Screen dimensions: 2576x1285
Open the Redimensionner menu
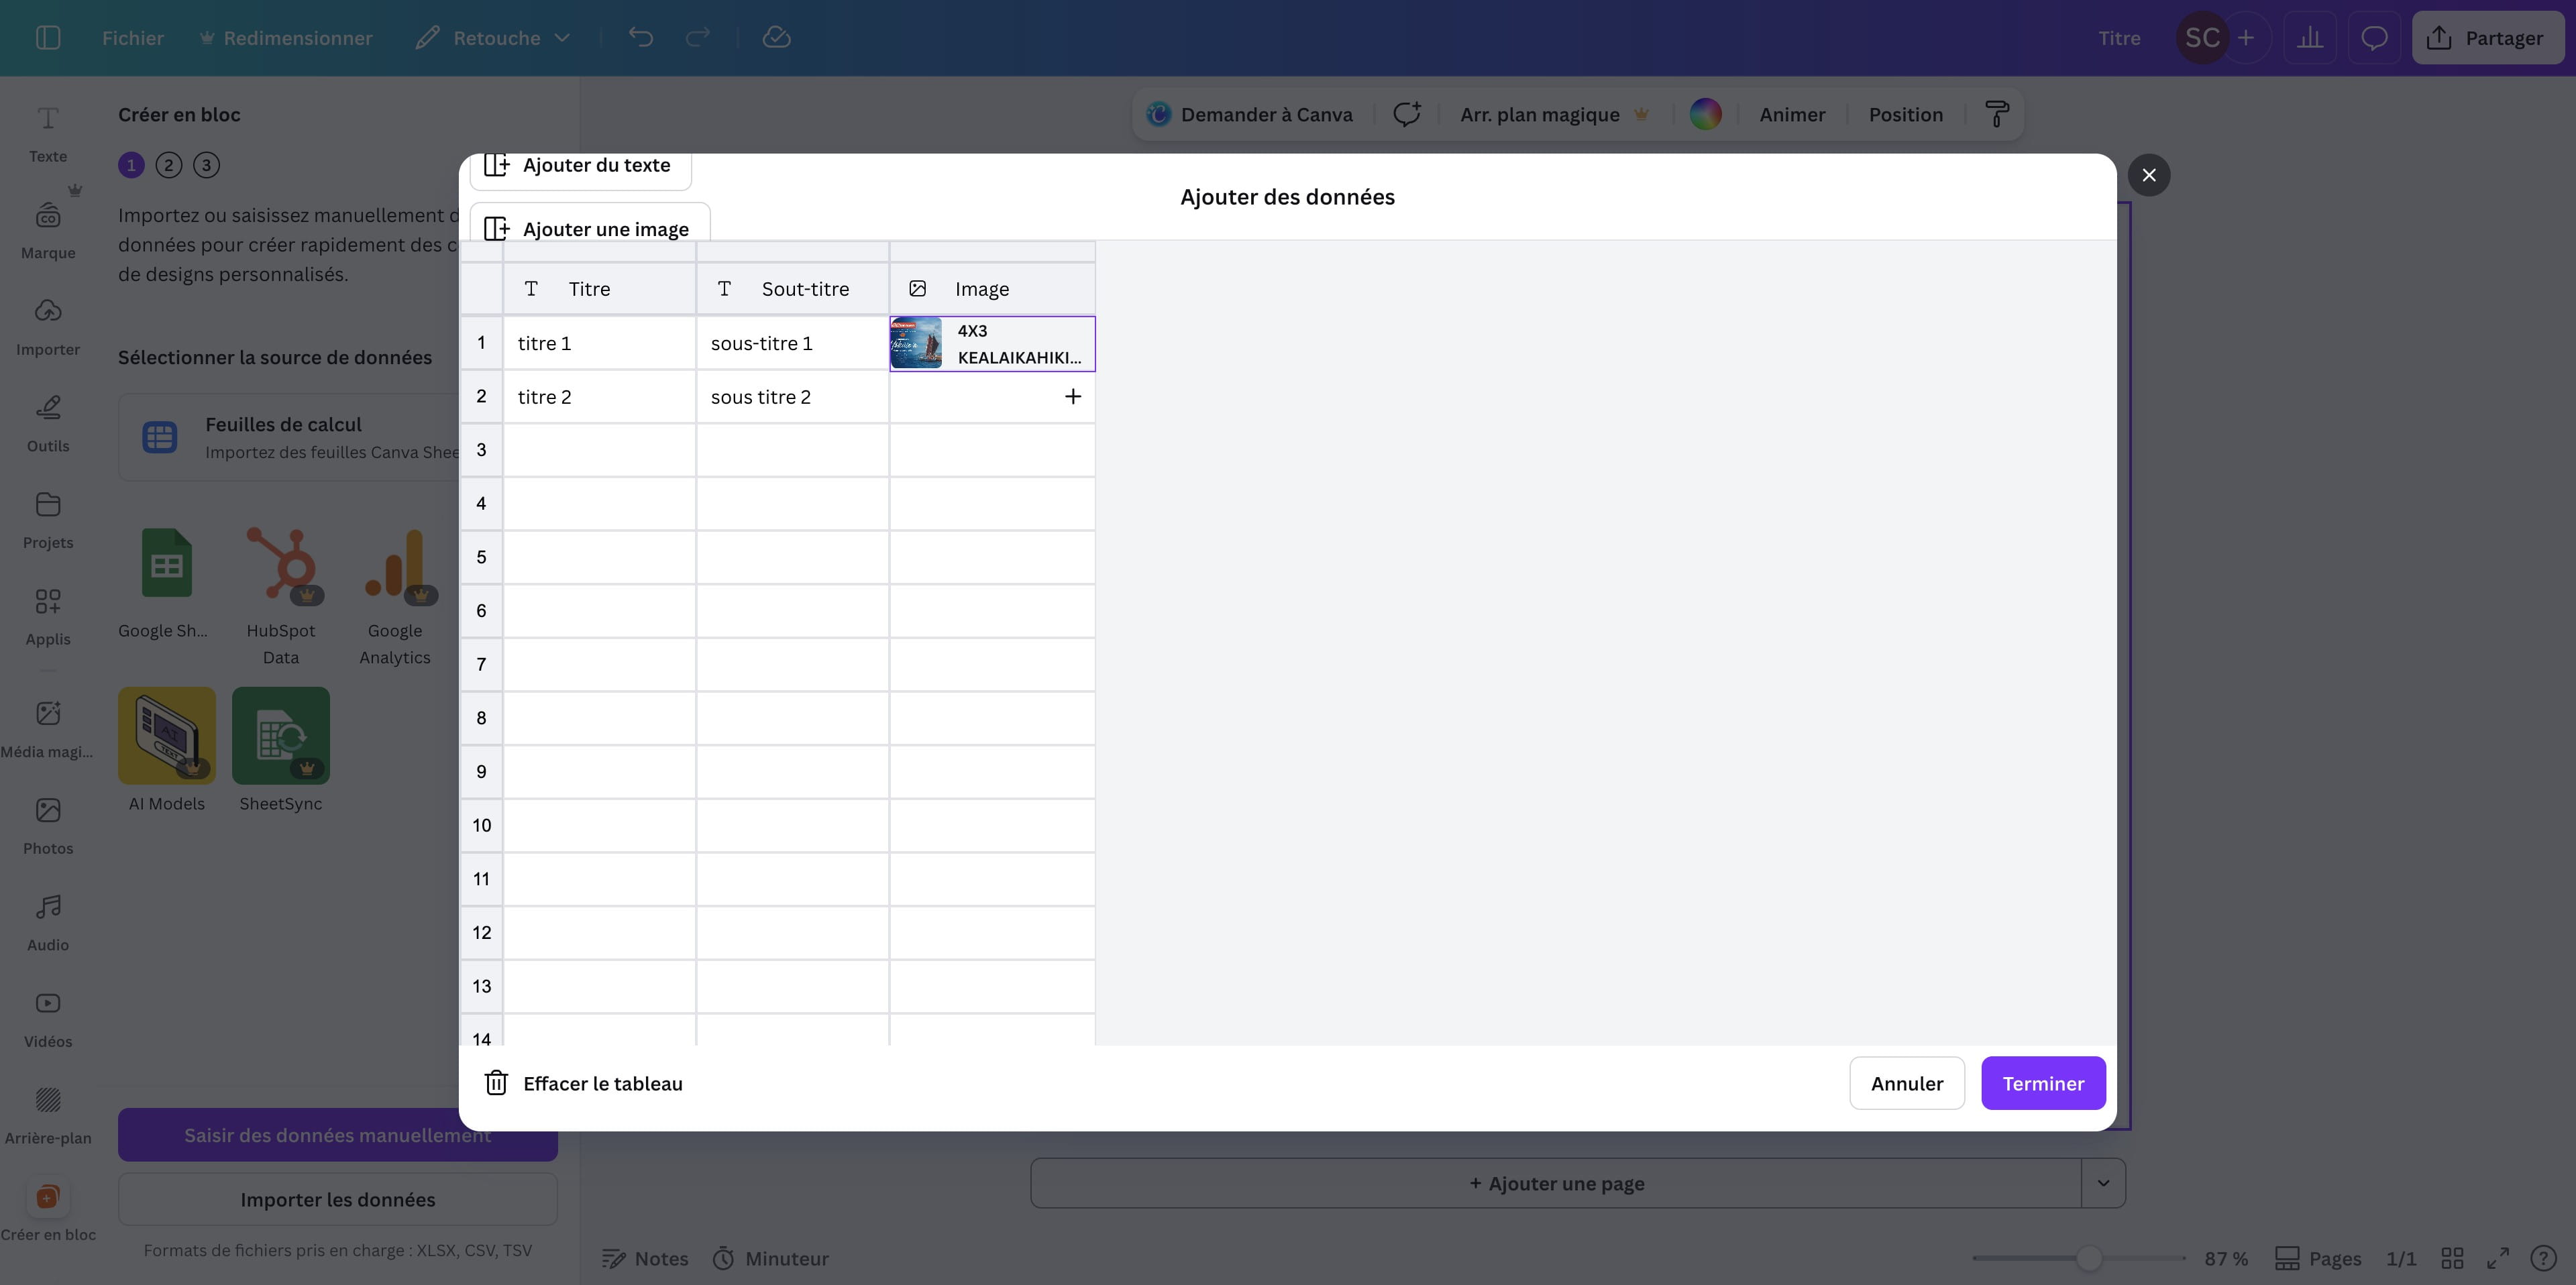coord(286,38)
